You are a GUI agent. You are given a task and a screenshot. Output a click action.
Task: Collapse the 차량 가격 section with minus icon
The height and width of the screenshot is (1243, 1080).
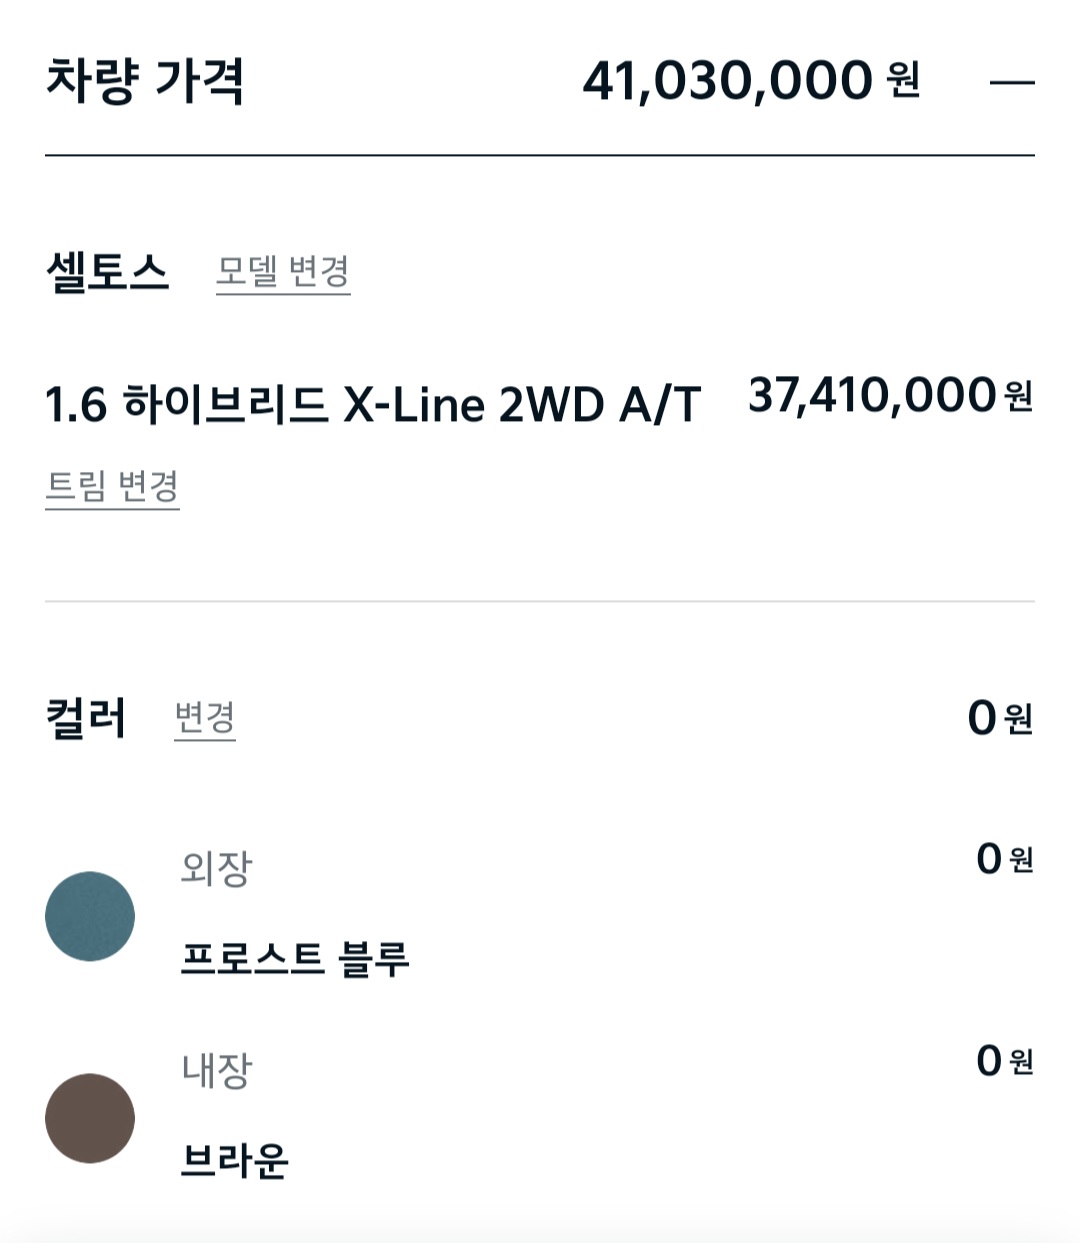coord(1011,83)
